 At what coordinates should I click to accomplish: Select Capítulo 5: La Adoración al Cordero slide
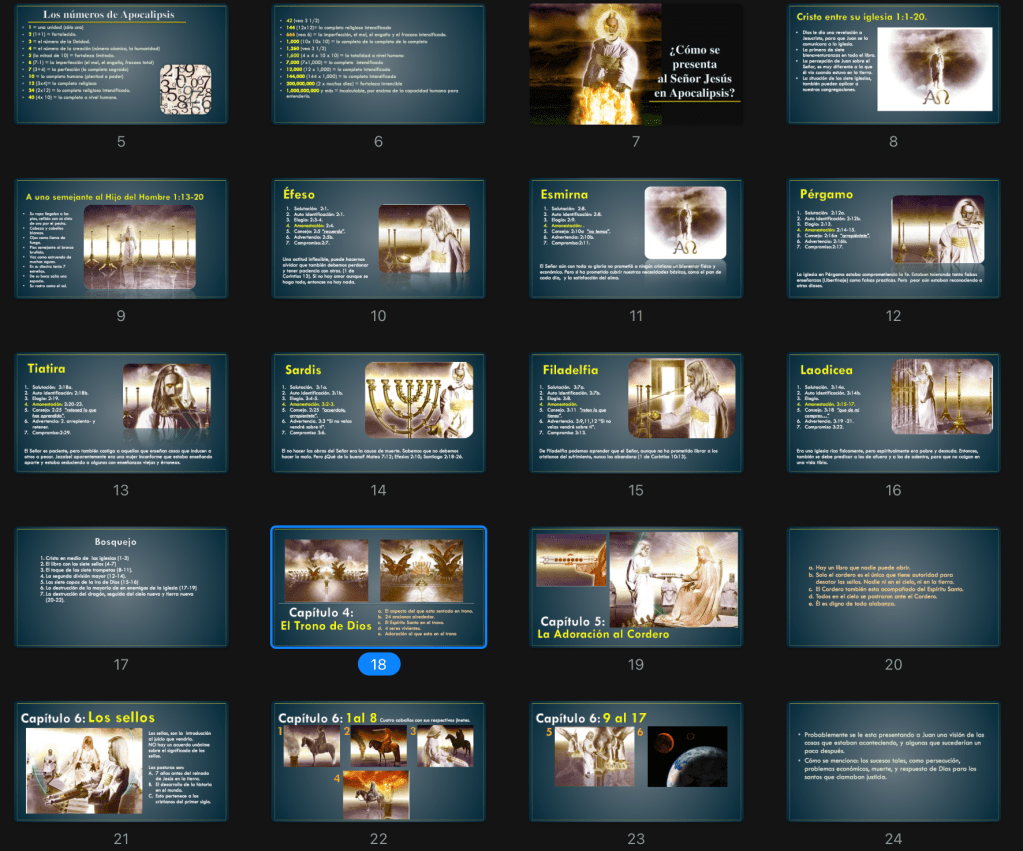(x=635, y=587)
